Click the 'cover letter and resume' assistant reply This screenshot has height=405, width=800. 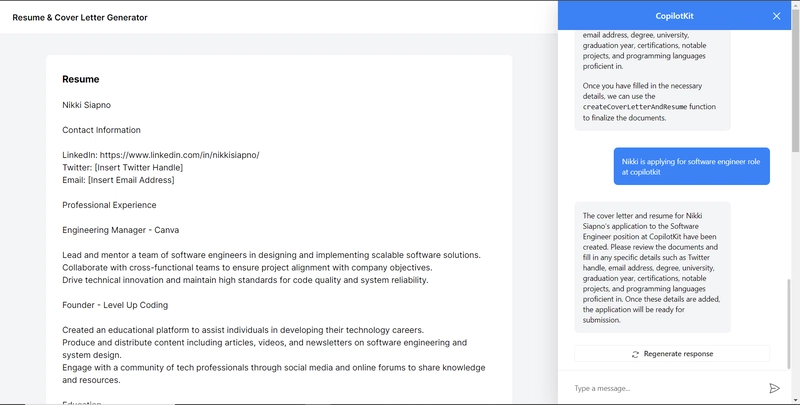click(x=652, y=268)
